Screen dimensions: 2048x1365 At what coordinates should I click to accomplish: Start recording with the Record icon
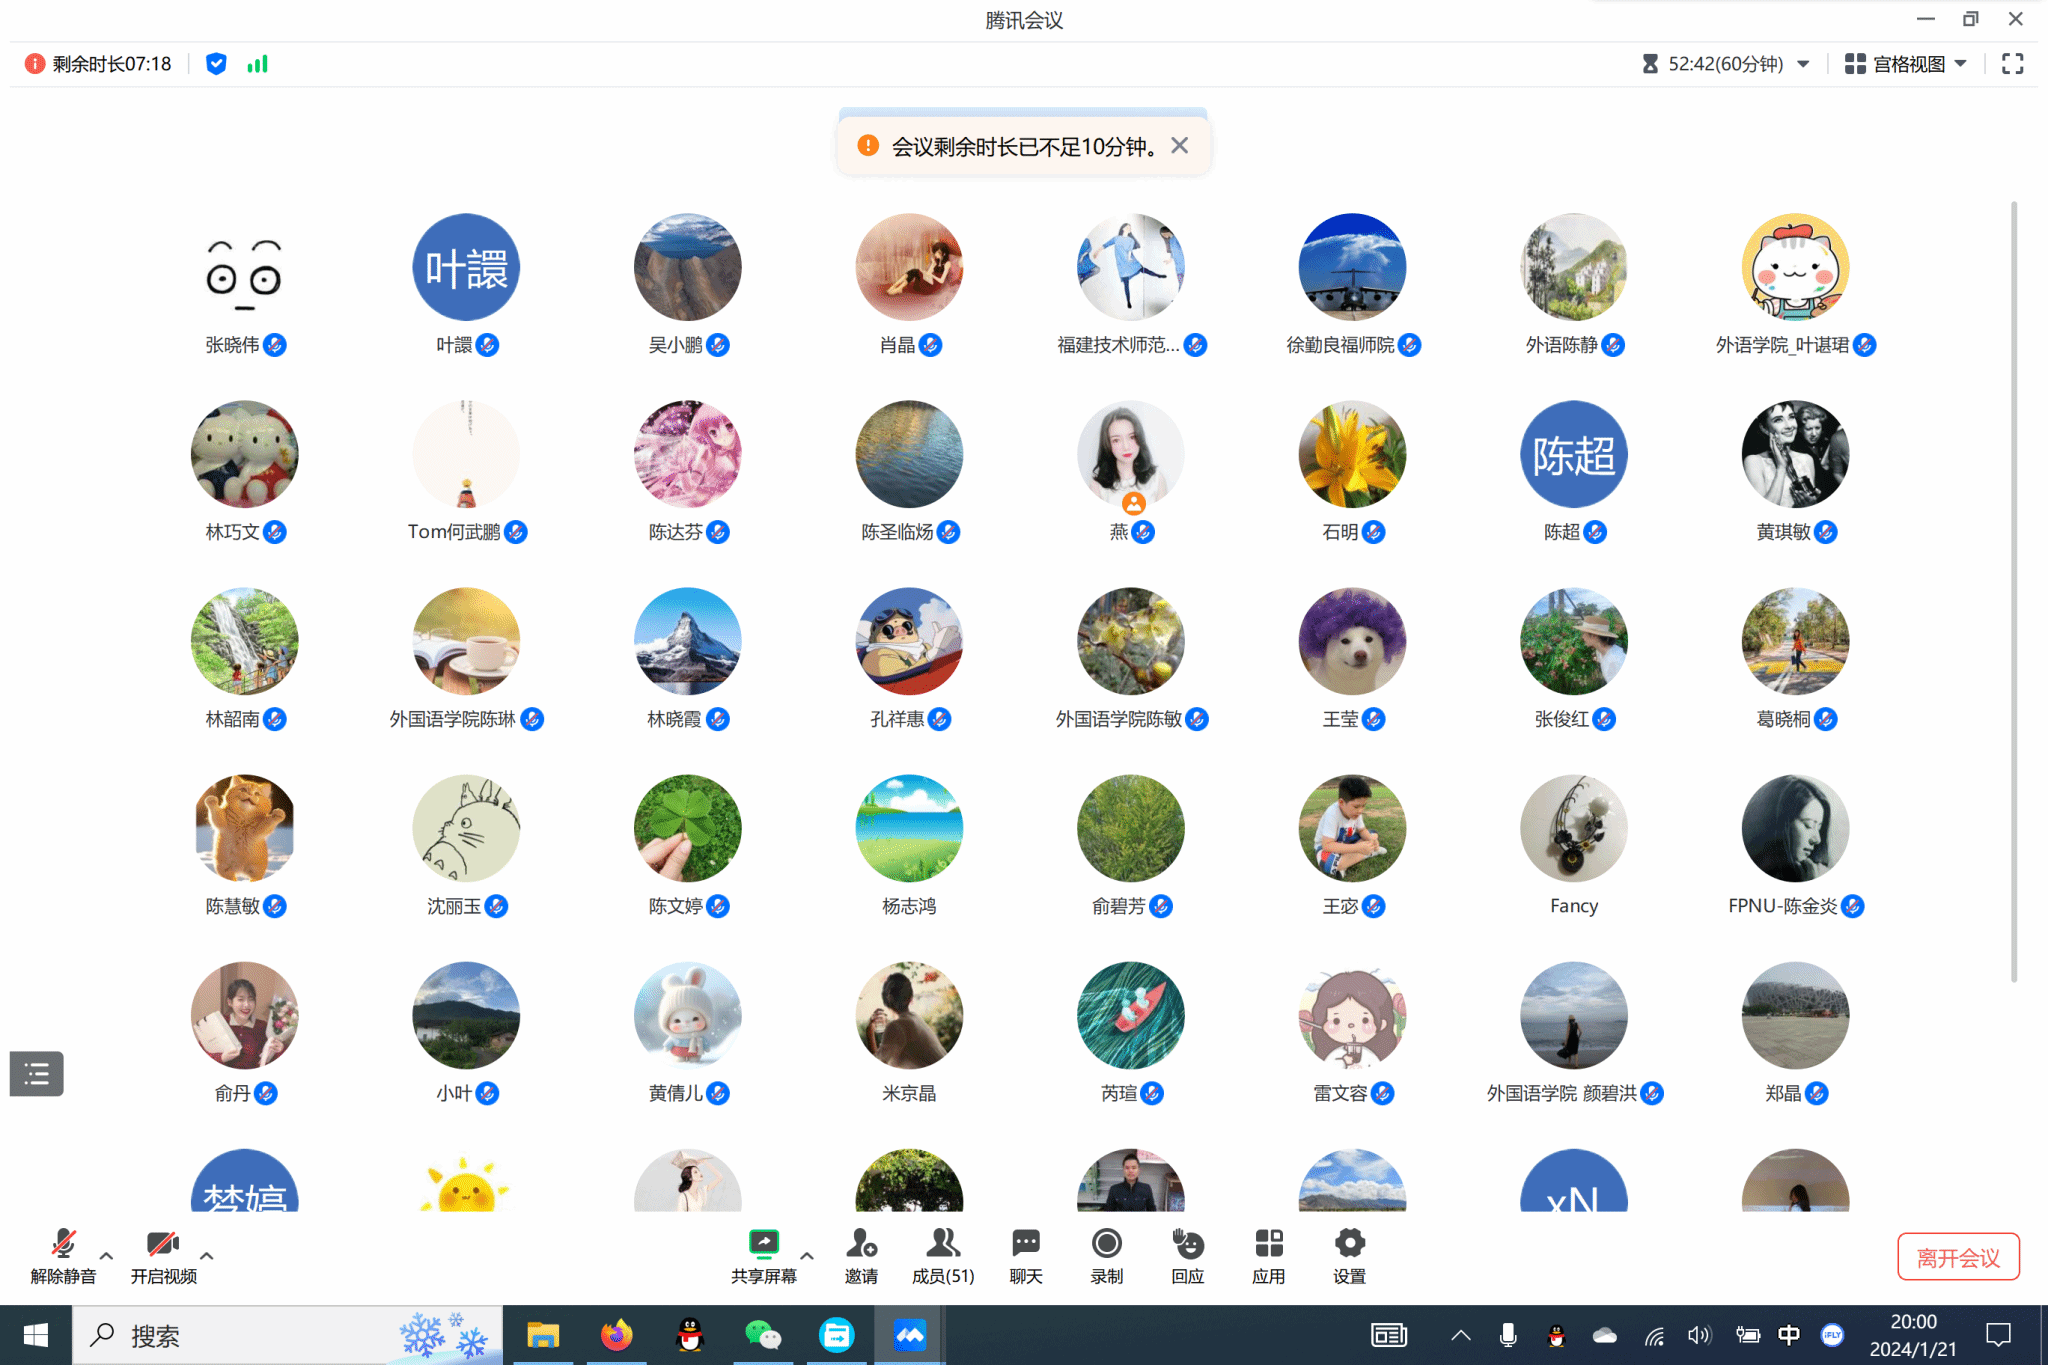[1106, 1245]
